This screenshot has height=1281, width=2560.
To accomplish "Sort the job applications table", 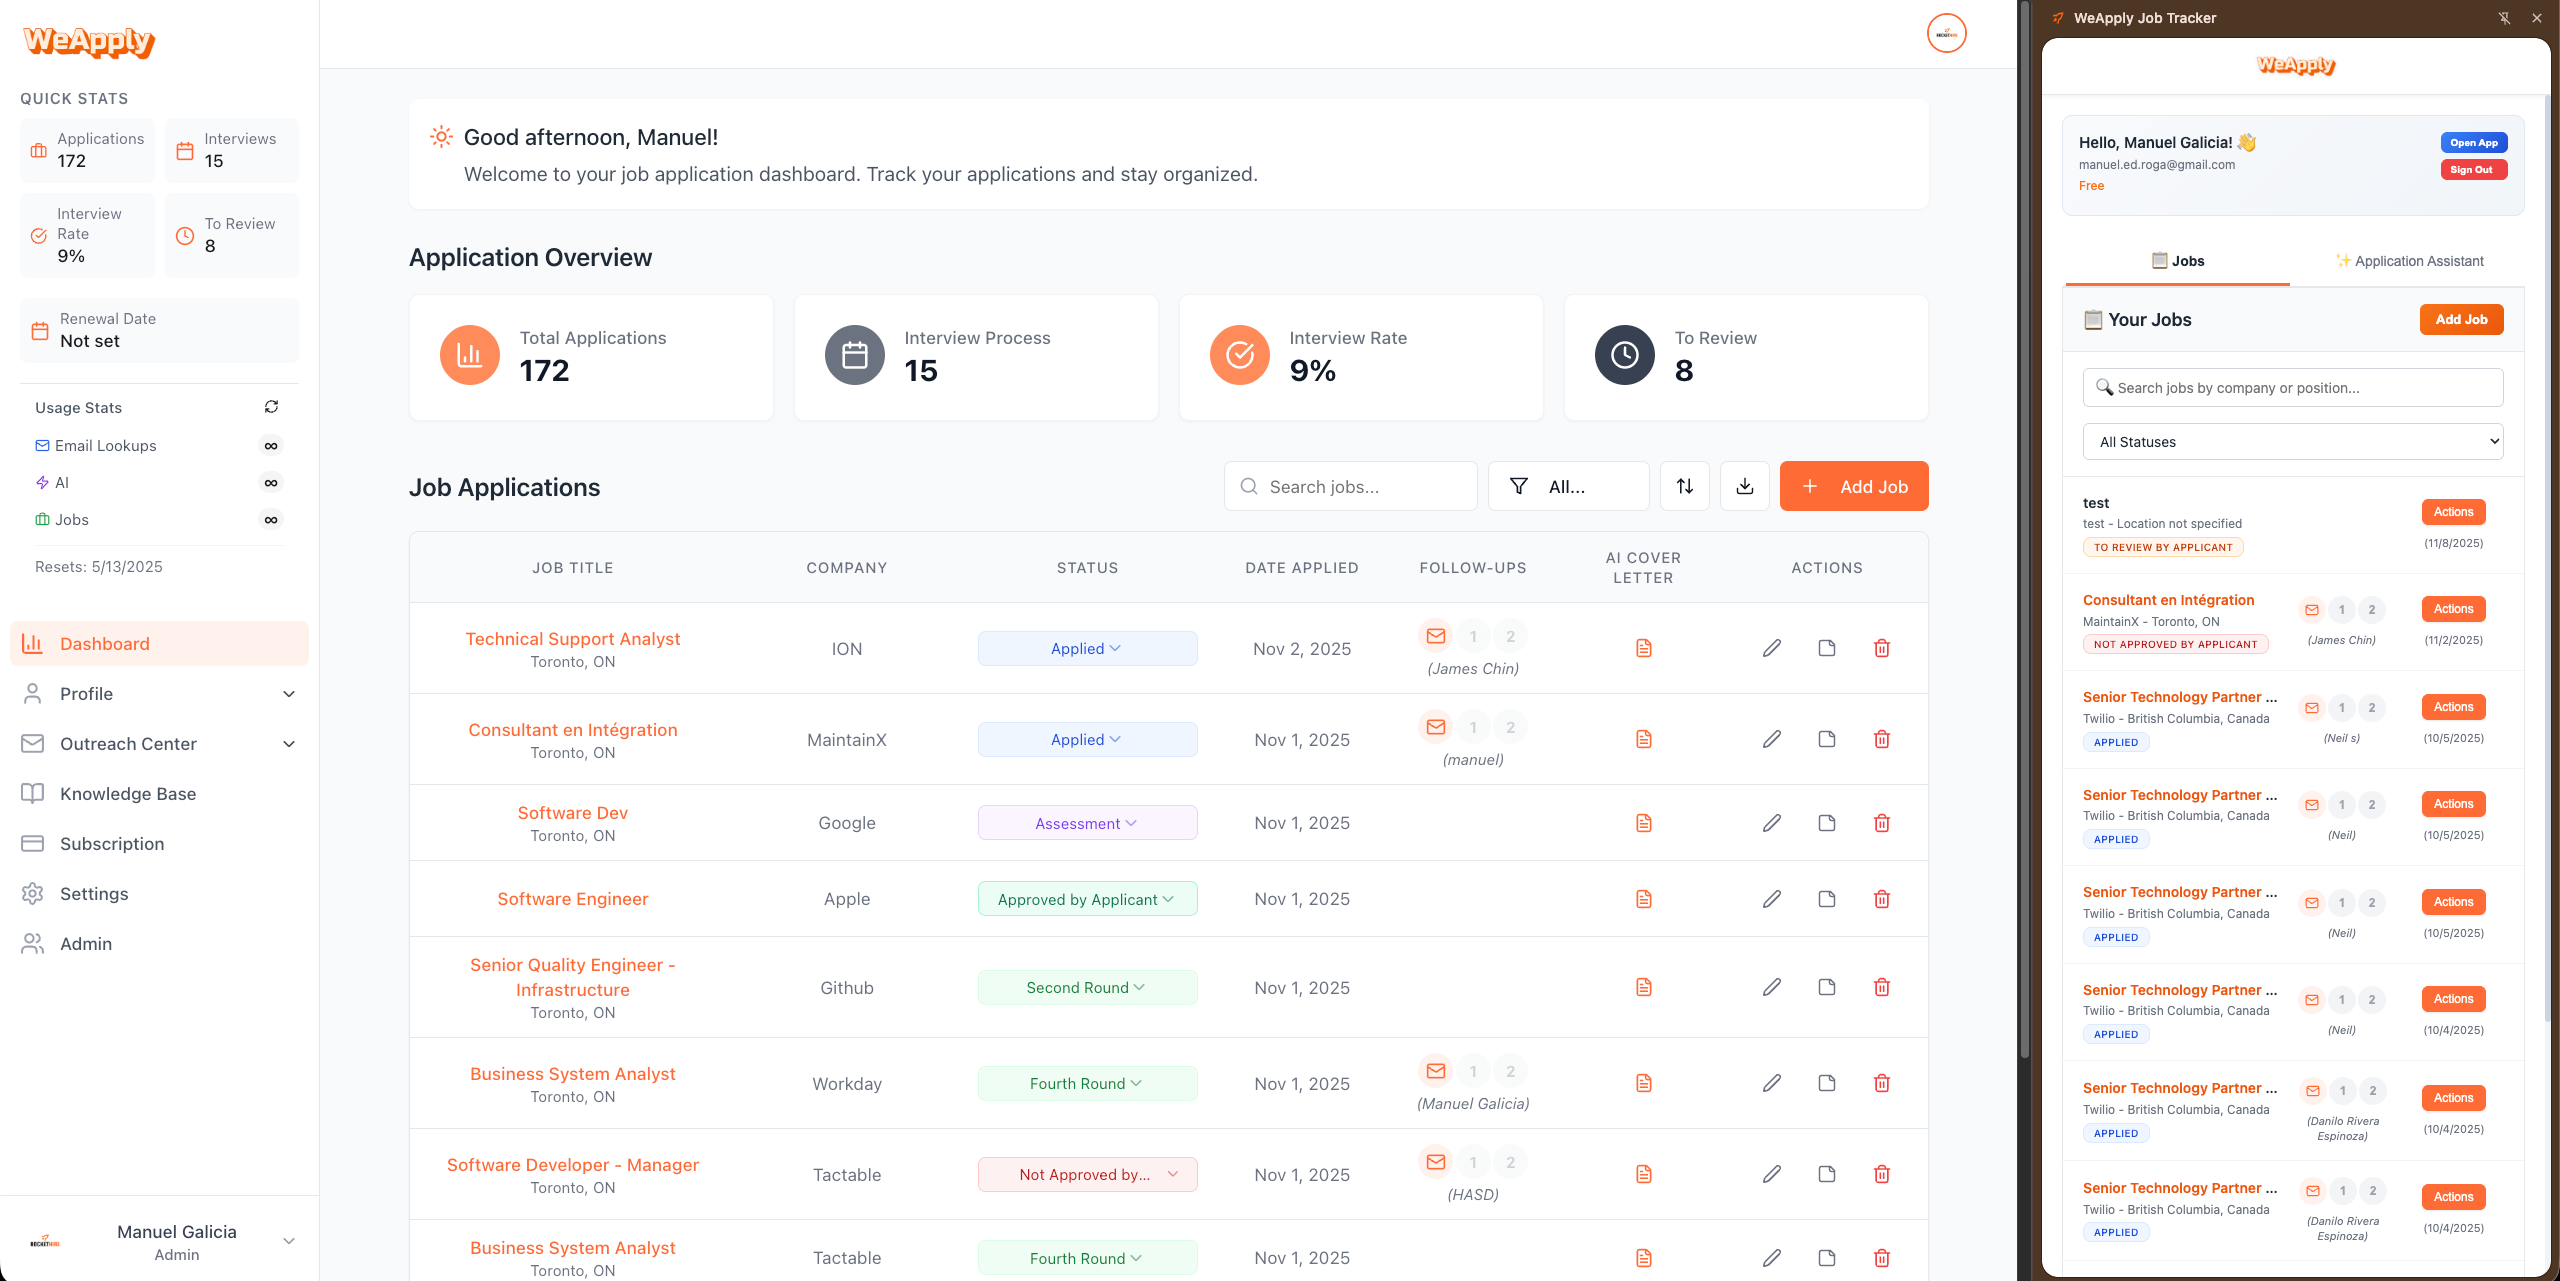I will (1684, 486).
